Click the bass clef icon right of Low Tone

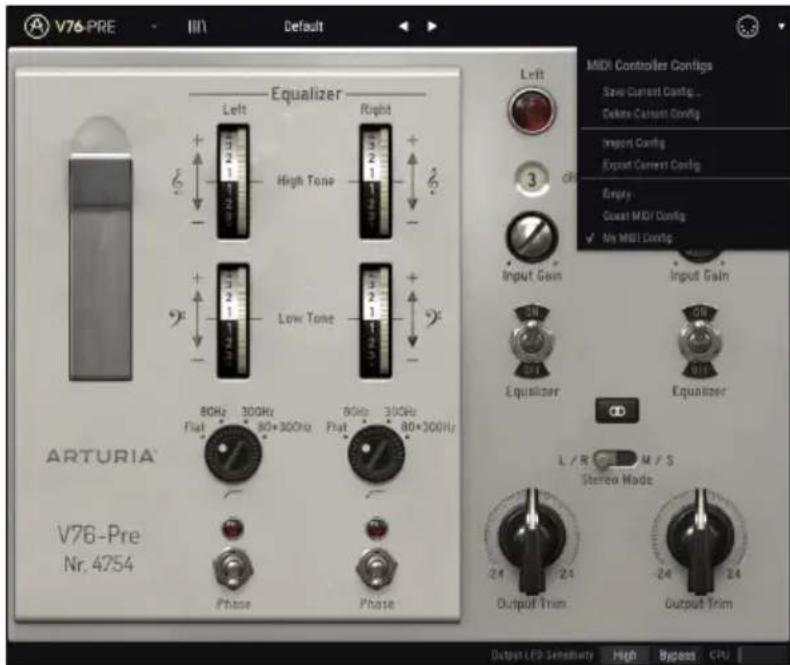pyautogui.click(x=432, y=318)
